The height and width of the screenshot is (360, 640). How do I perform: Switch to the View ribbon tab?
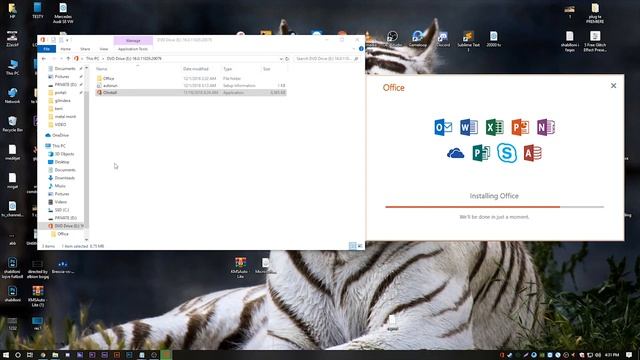point(104,49)
